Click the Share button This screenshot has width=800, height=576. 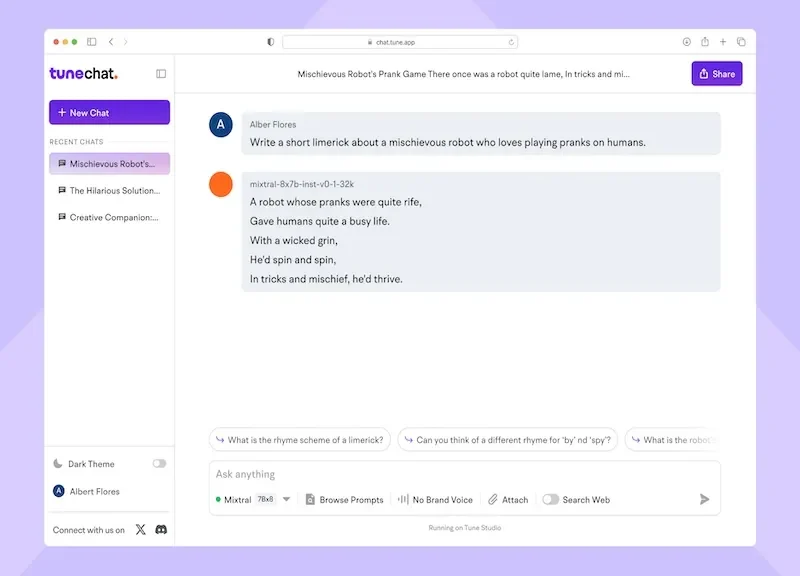click(x=717, y=74)
